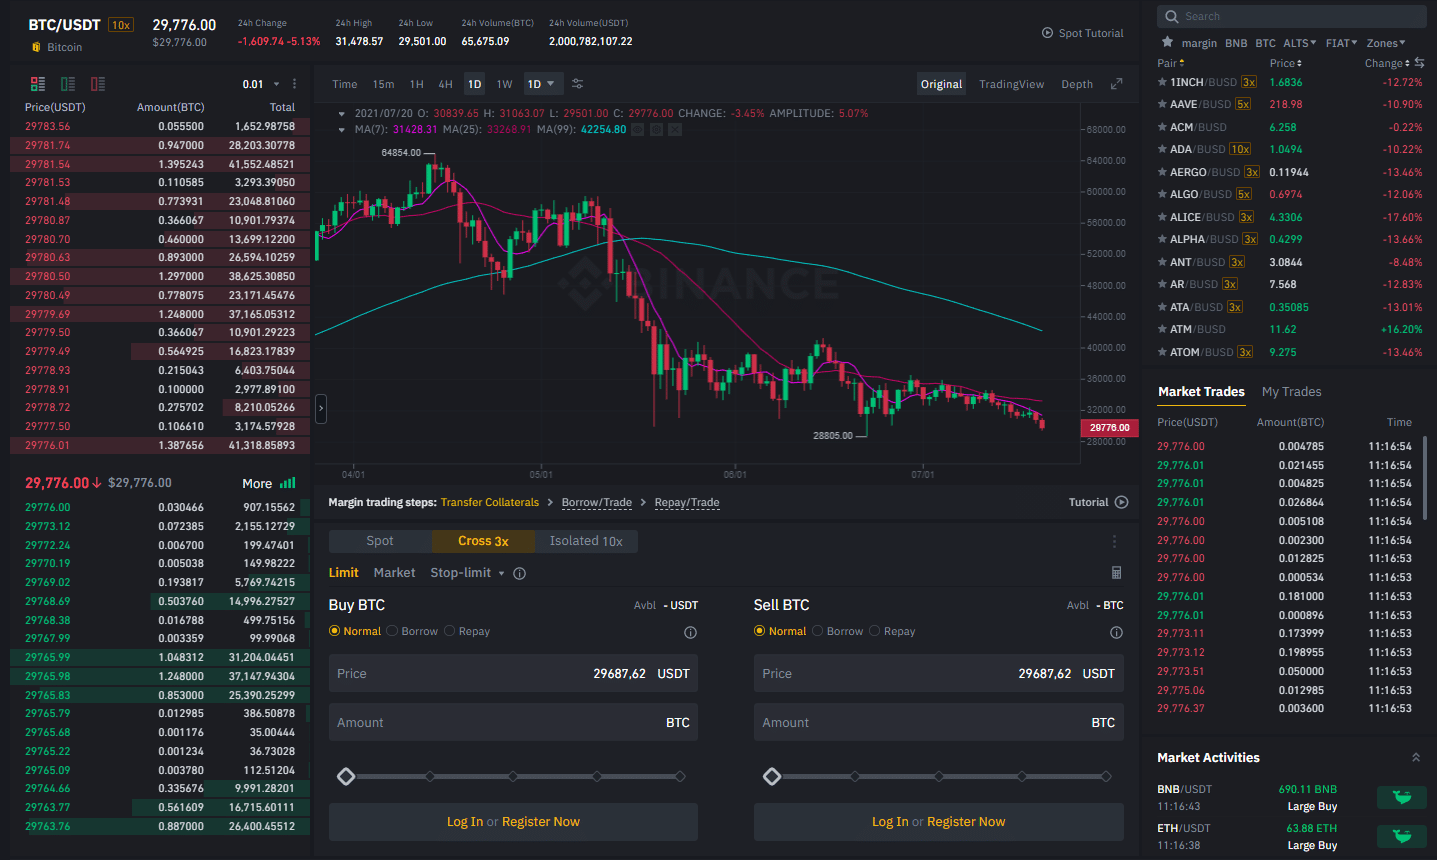The width and height of the screenshot is (1437, 860).
Task: Show sell orders only view icon
Action: tap(98, 84)
